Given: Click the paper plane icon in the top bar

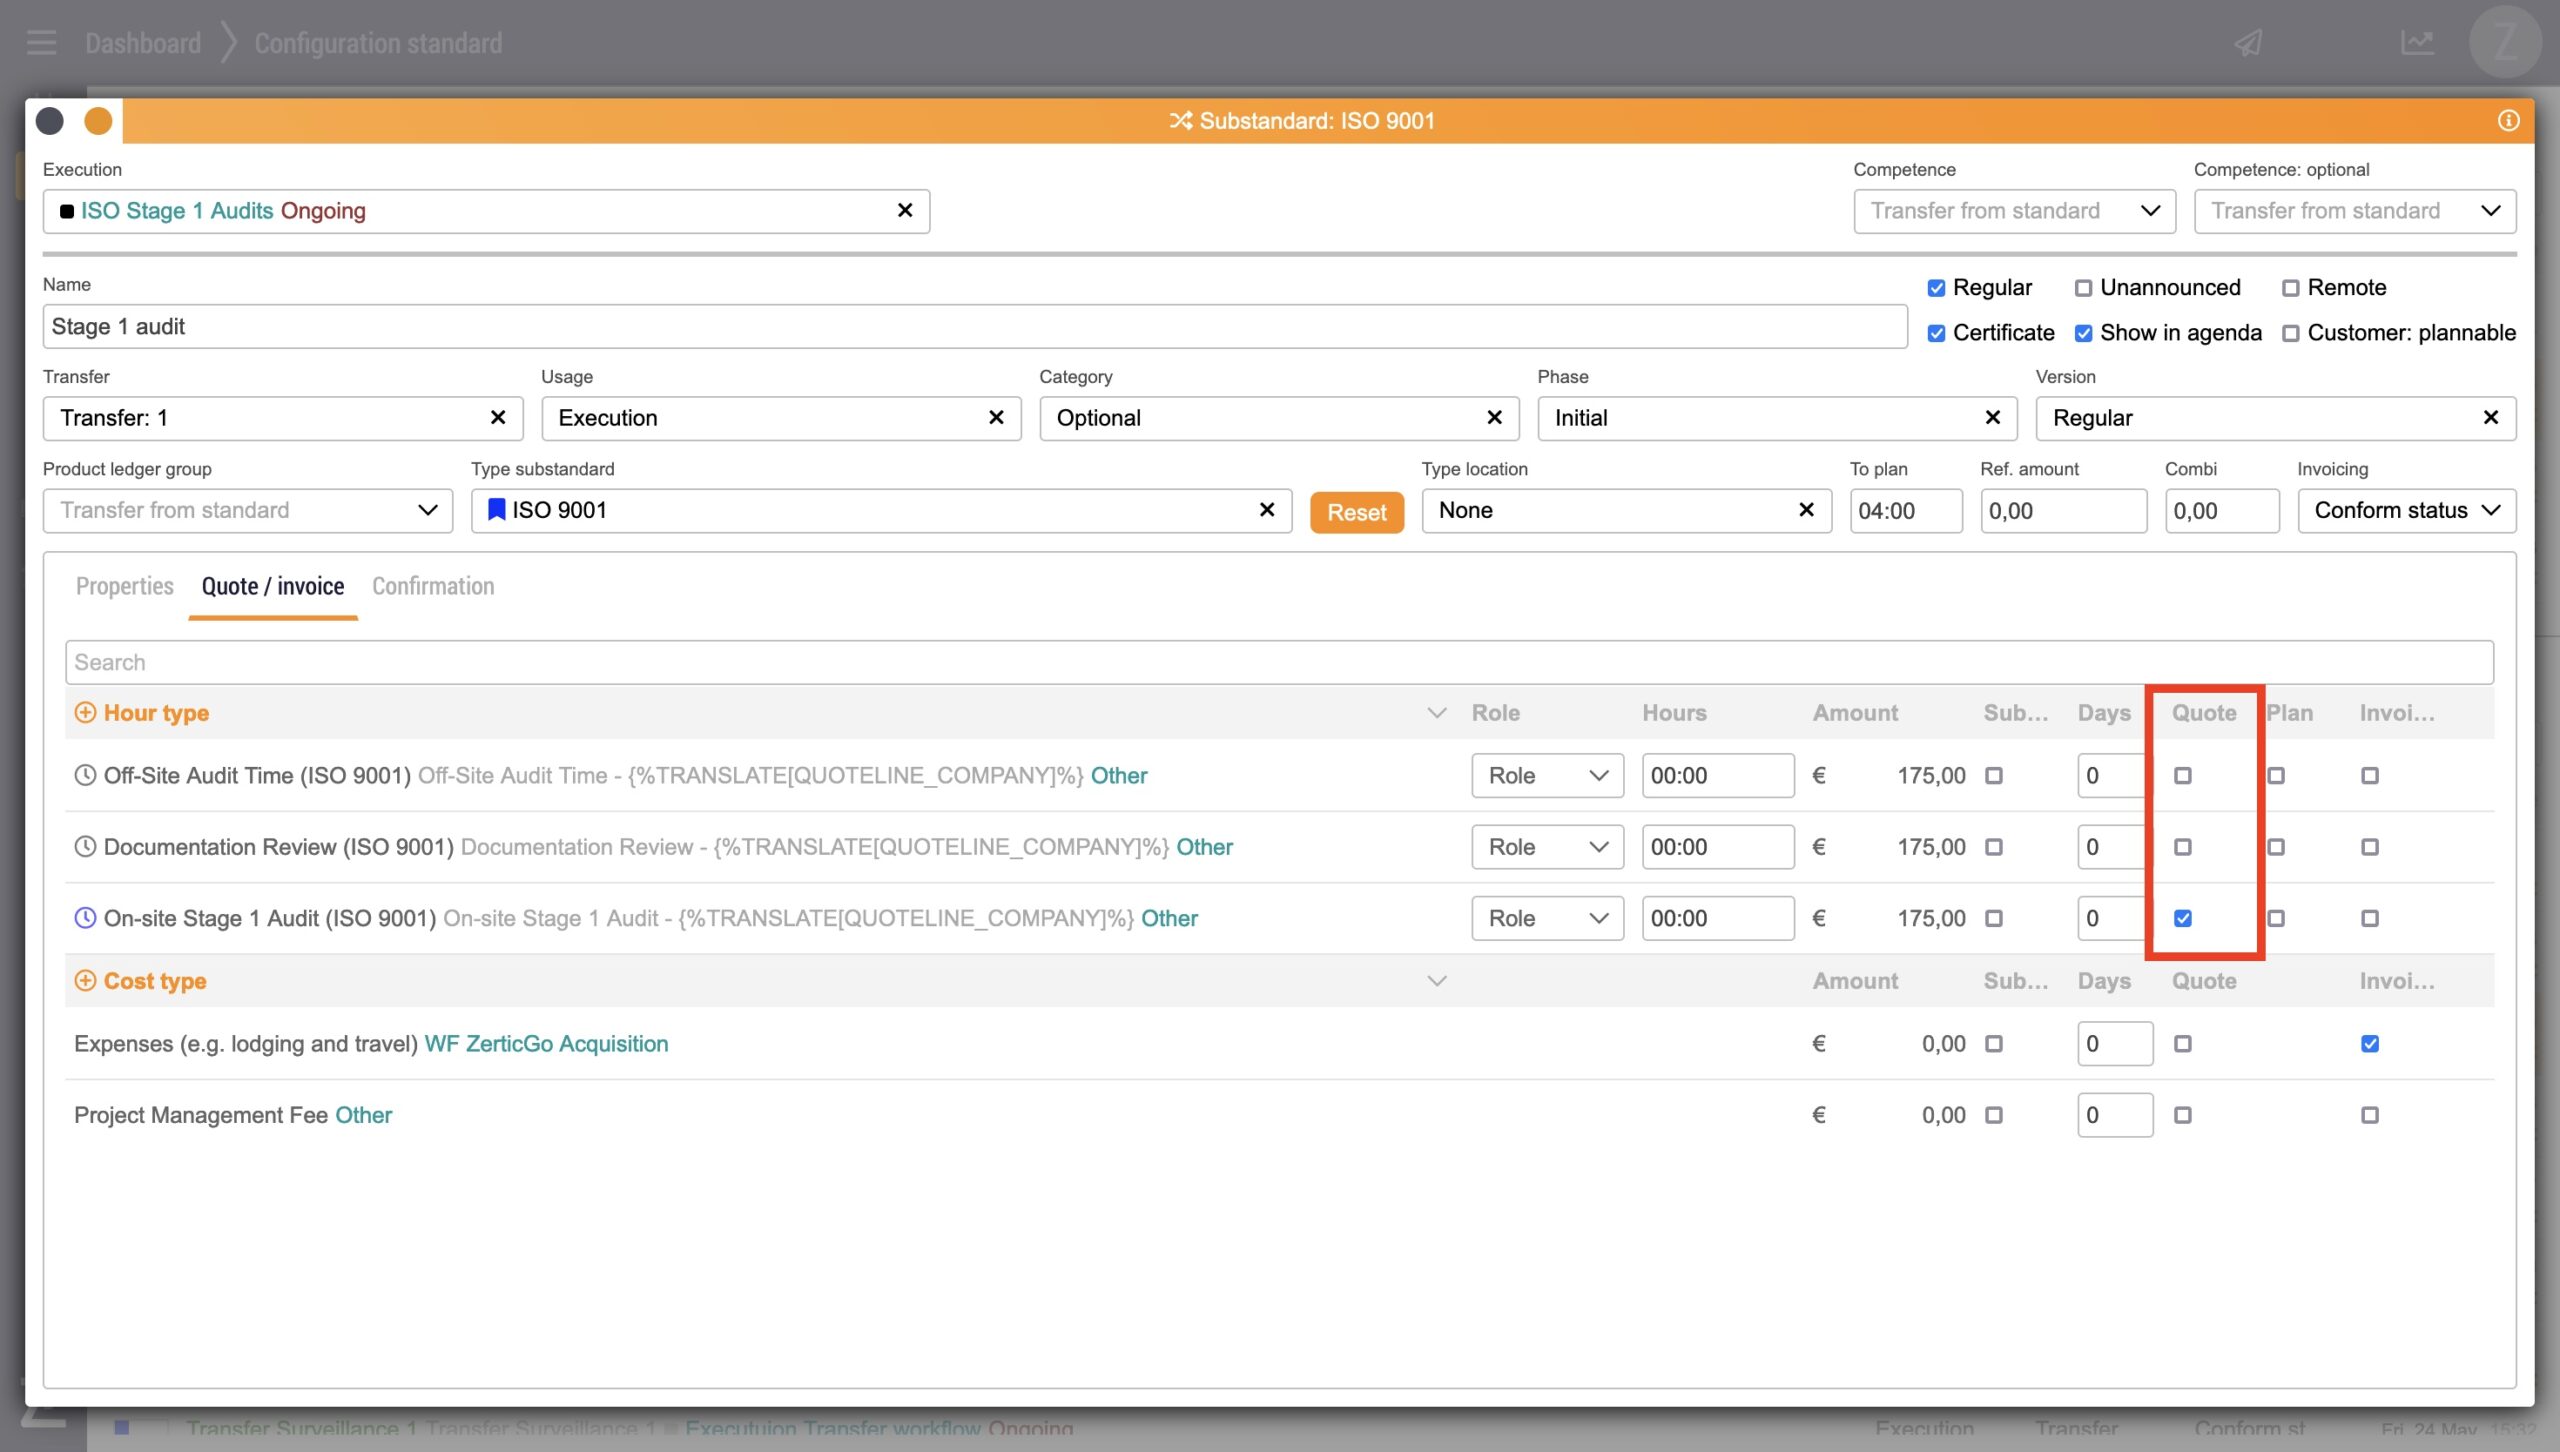Looking at the screenshot, I should click(2249, 43).
